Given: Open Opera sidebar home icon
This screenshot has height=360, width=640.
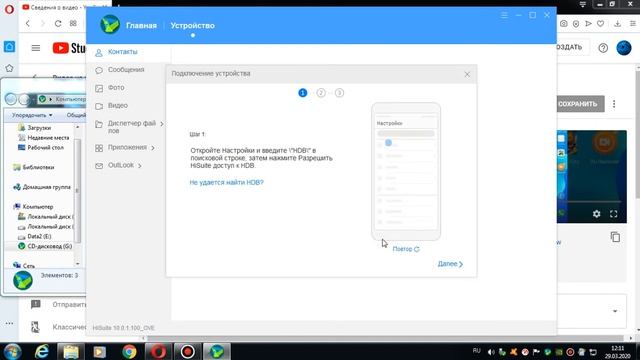Looking at the screenshot, I should [x=9, y=47].
